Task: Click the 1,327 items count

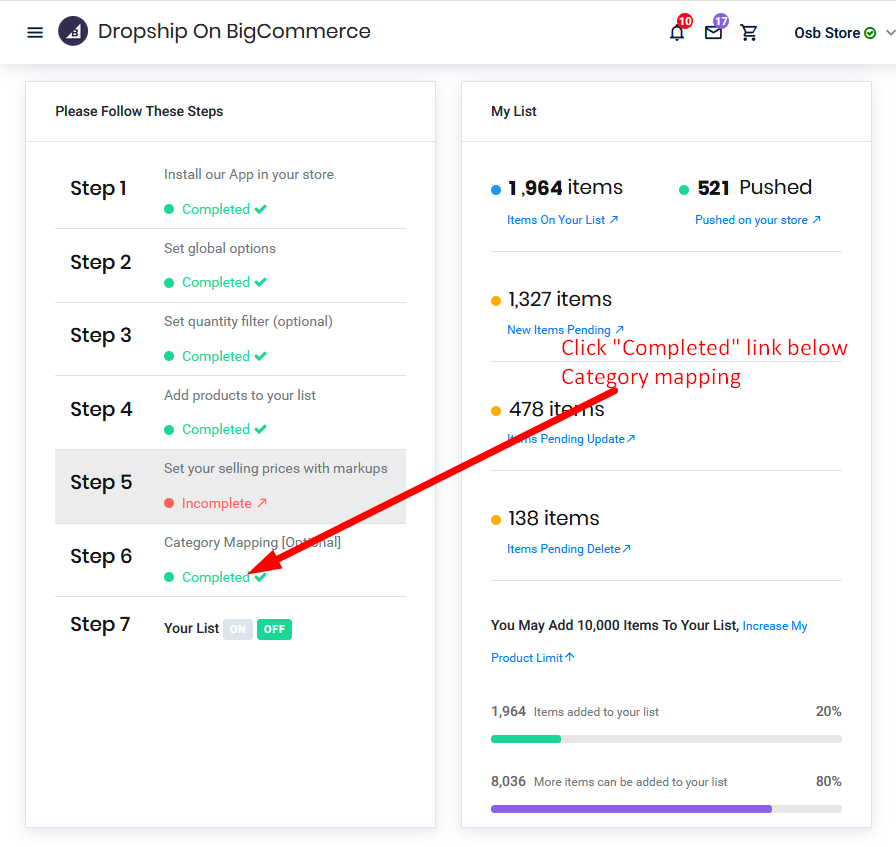Action: pyautogui.click(x=560, y=299)
